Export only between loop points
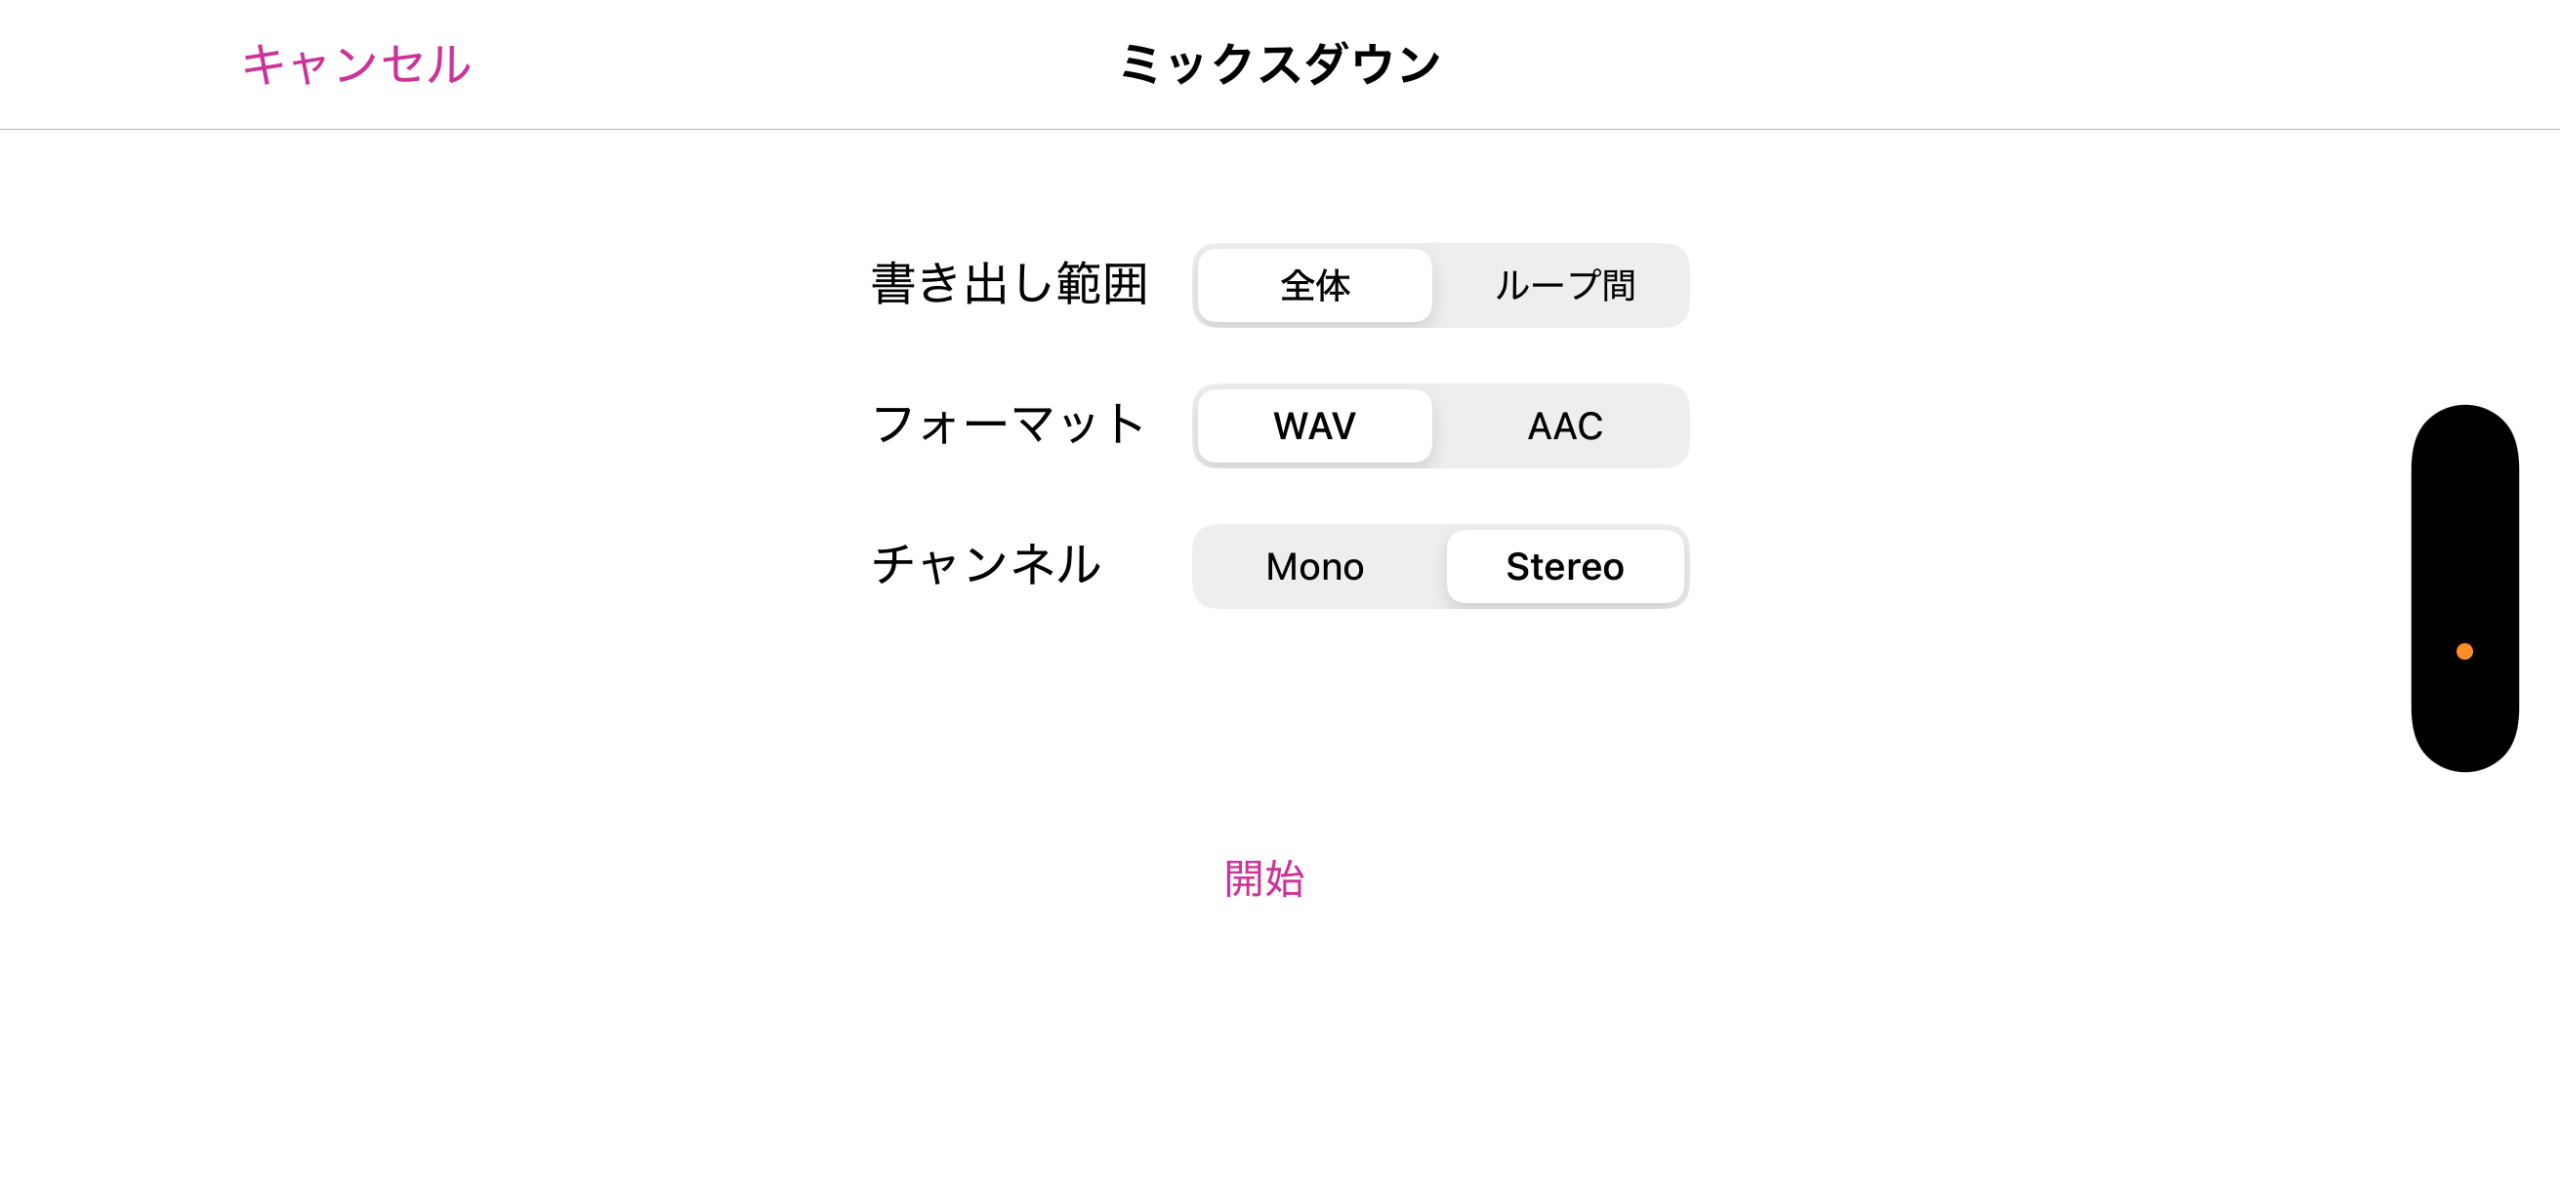2560x1177 pixels. coord(1564,286)
